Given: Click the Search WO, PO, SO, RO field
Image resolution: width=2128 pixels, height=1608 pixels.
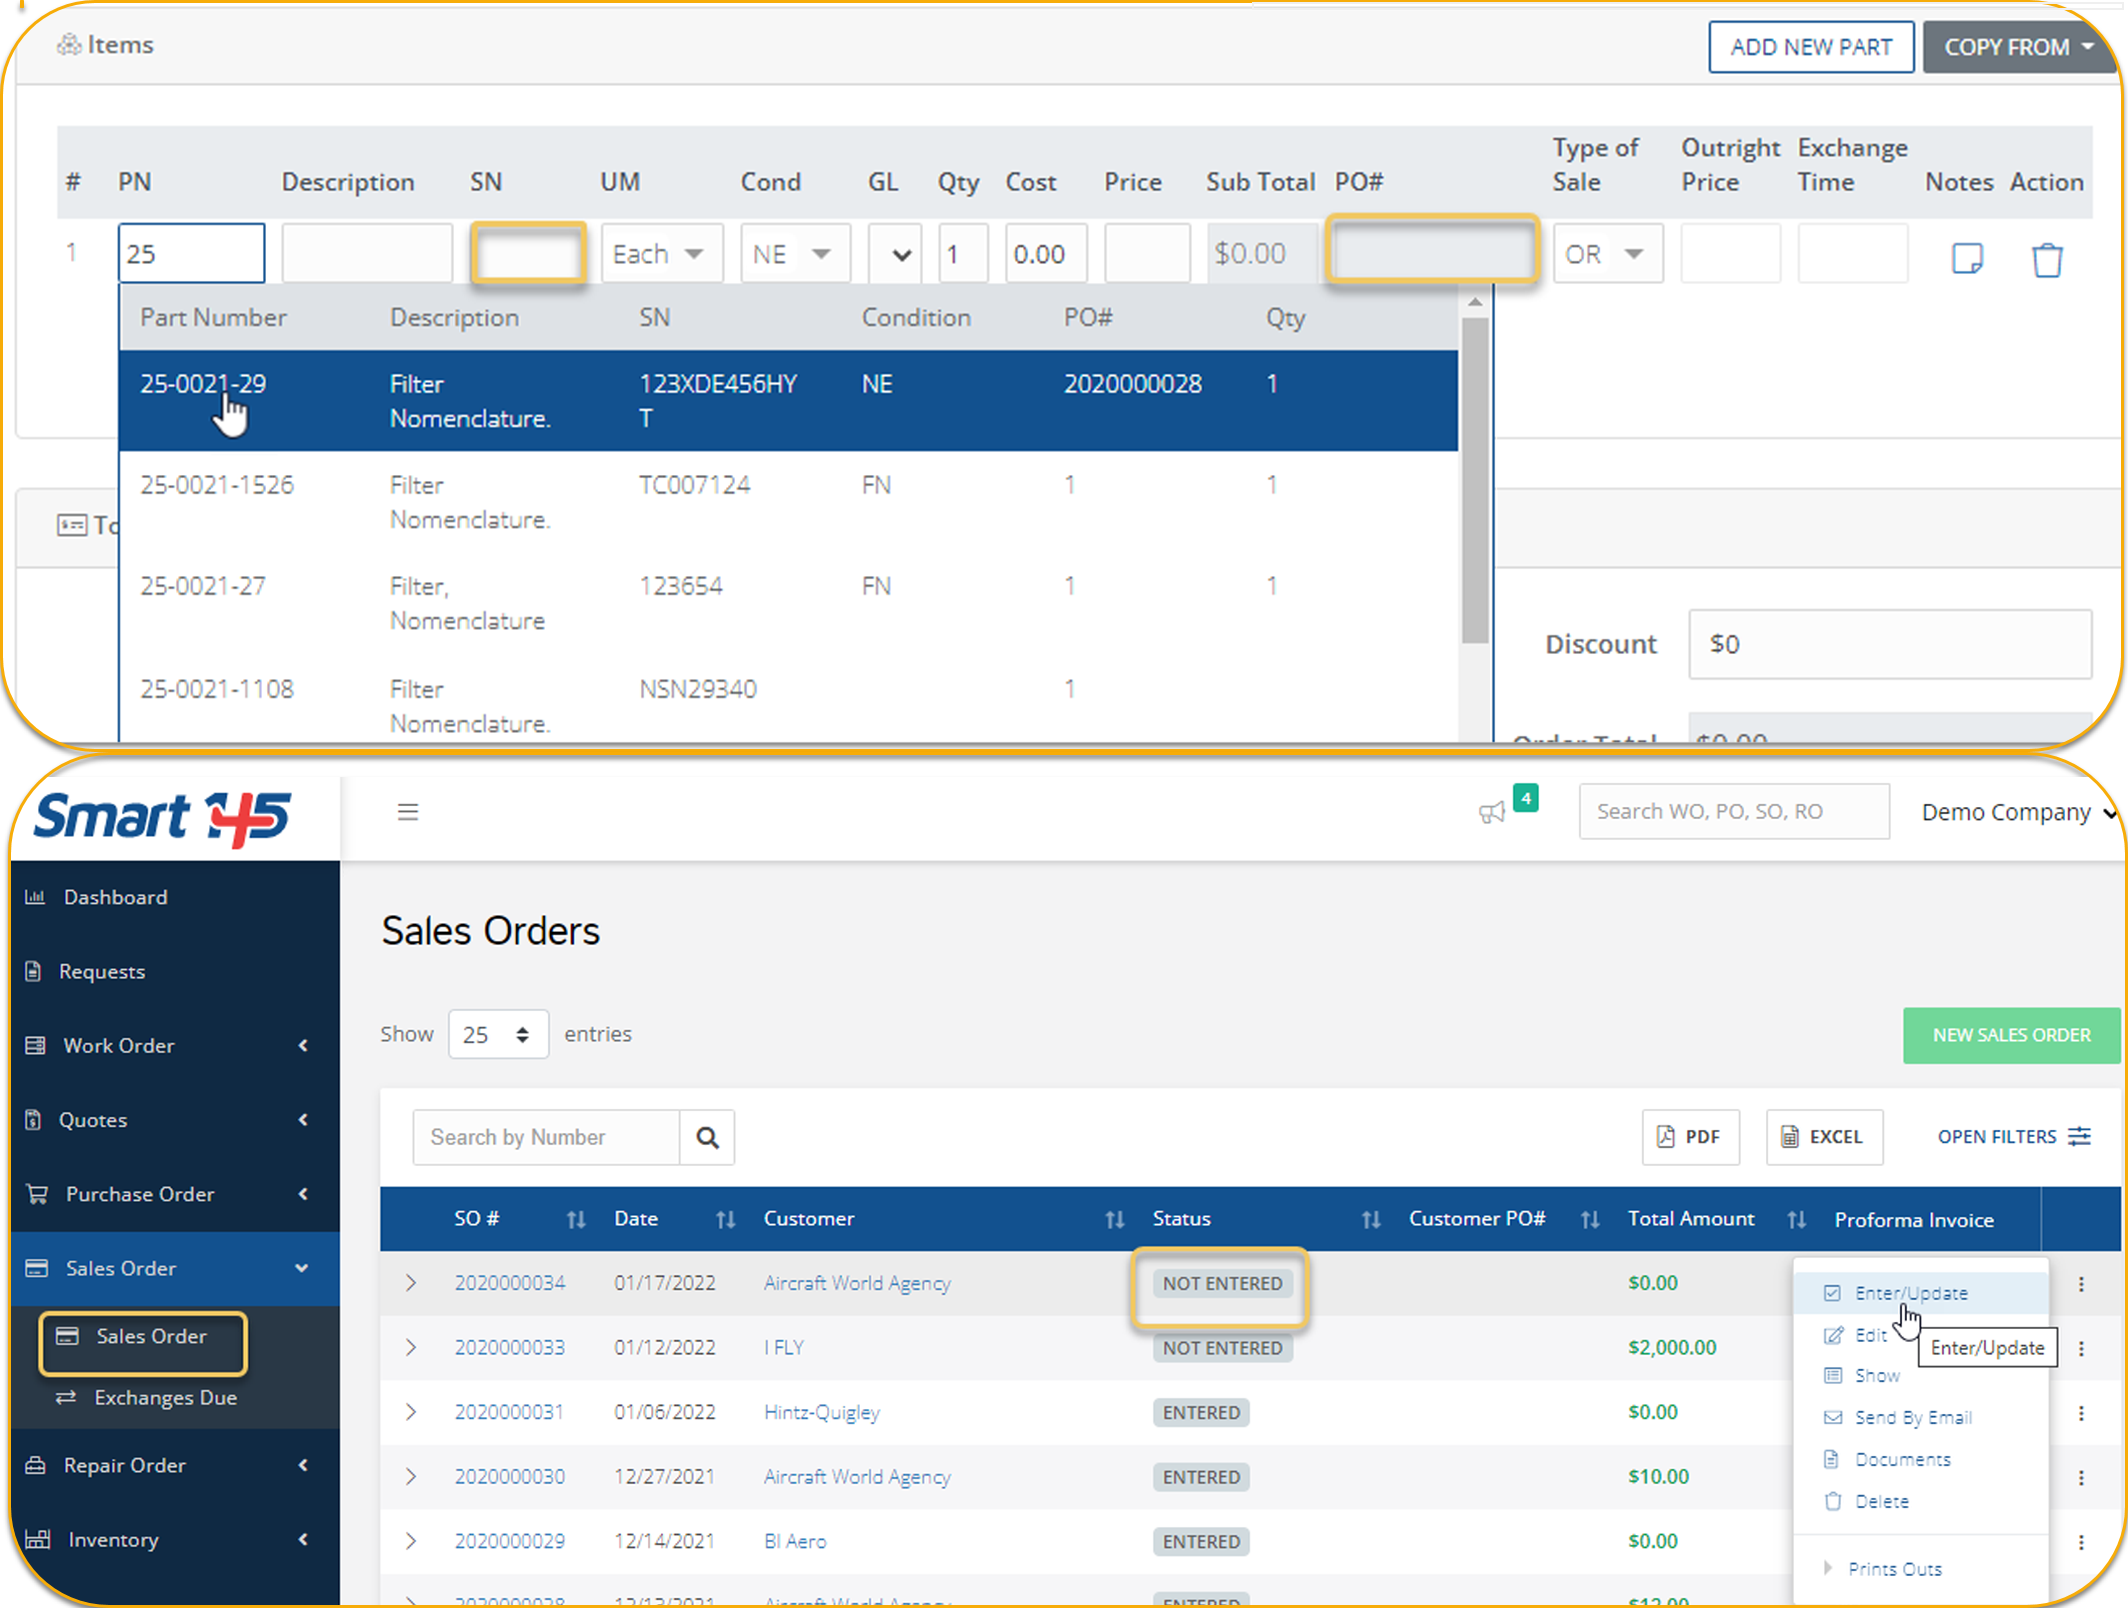Looking at the screenshot, I should pyautogui.click(x=1734, y=812).
